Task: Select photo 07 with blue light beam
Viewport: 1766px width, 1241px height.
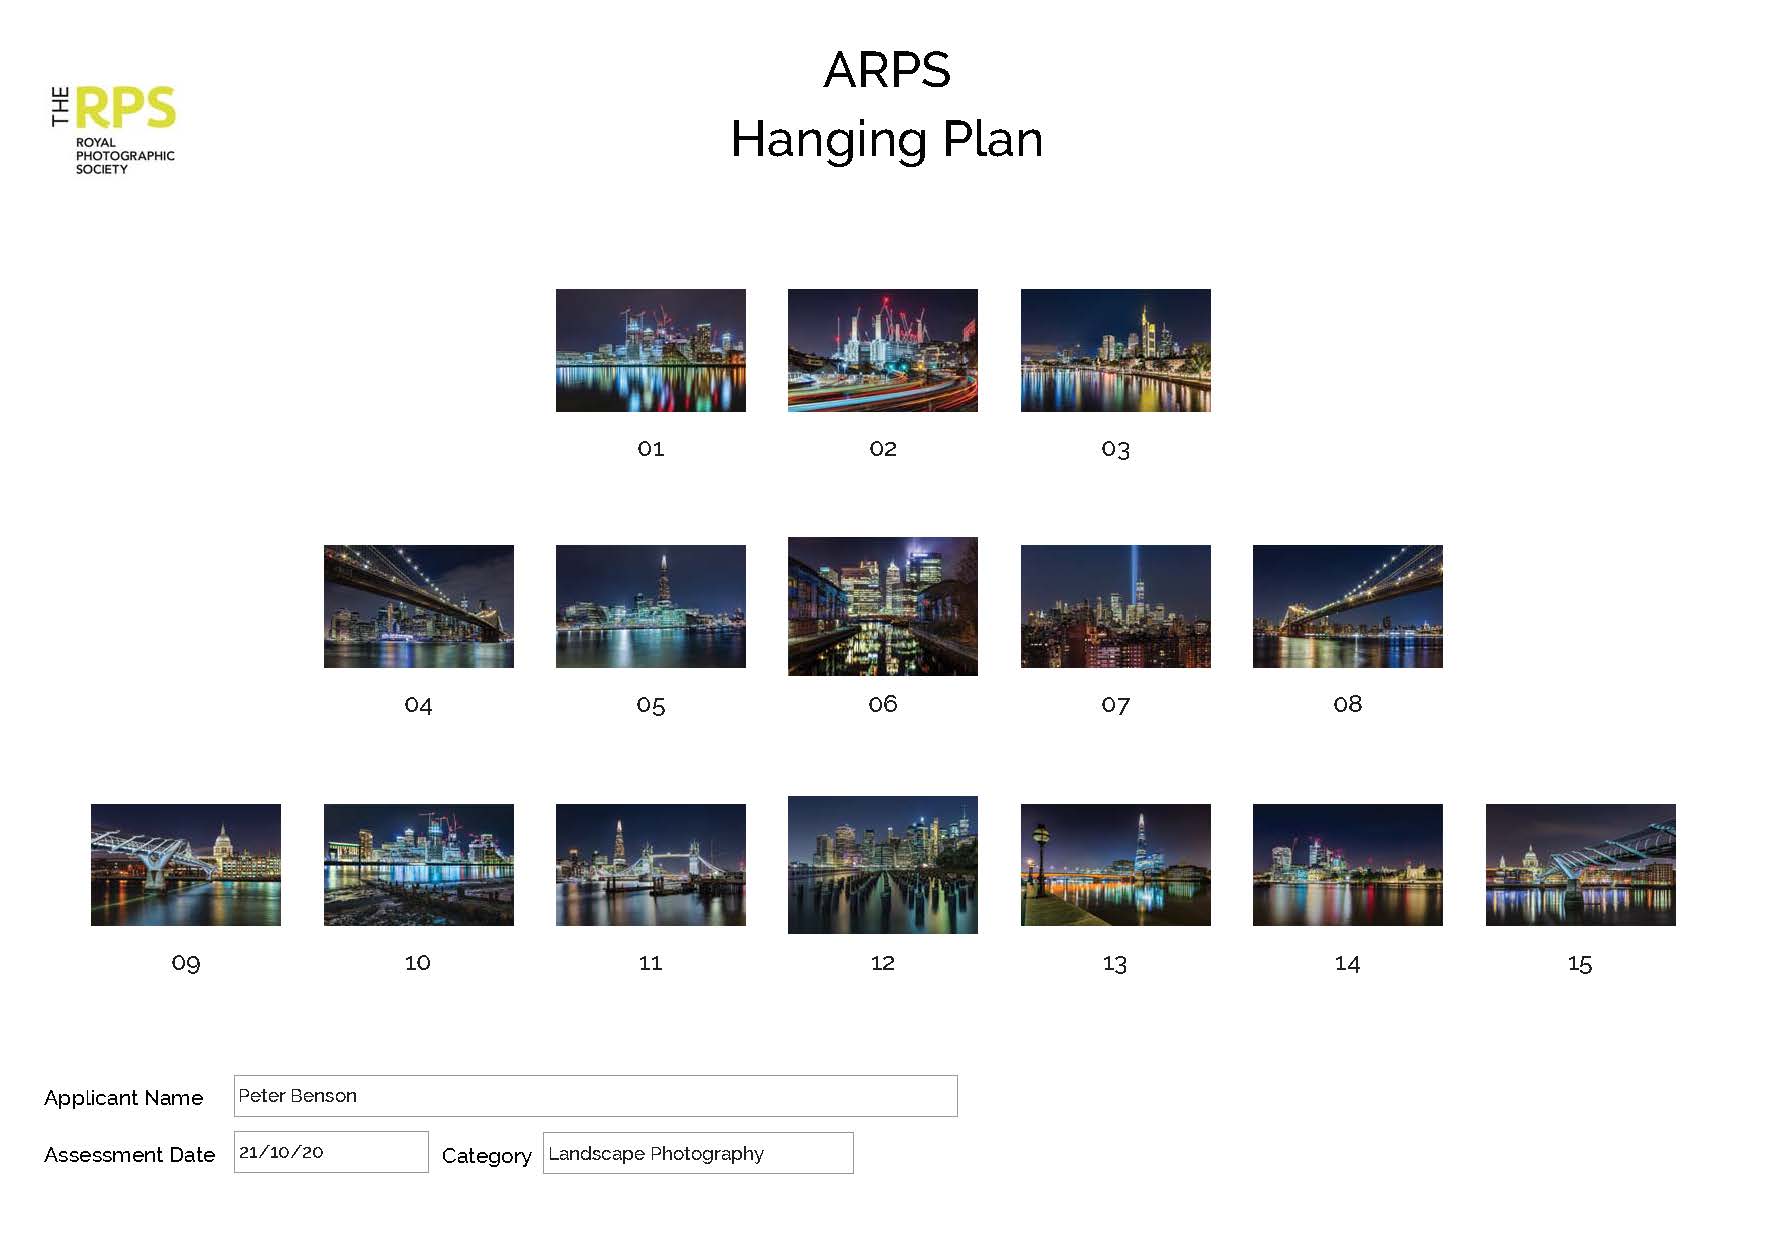Action: (1115, 606)
